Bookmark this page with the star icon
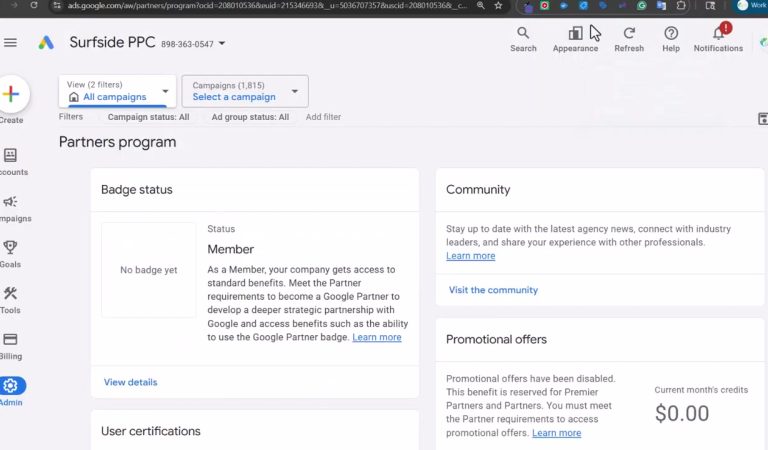 point(498,5)
